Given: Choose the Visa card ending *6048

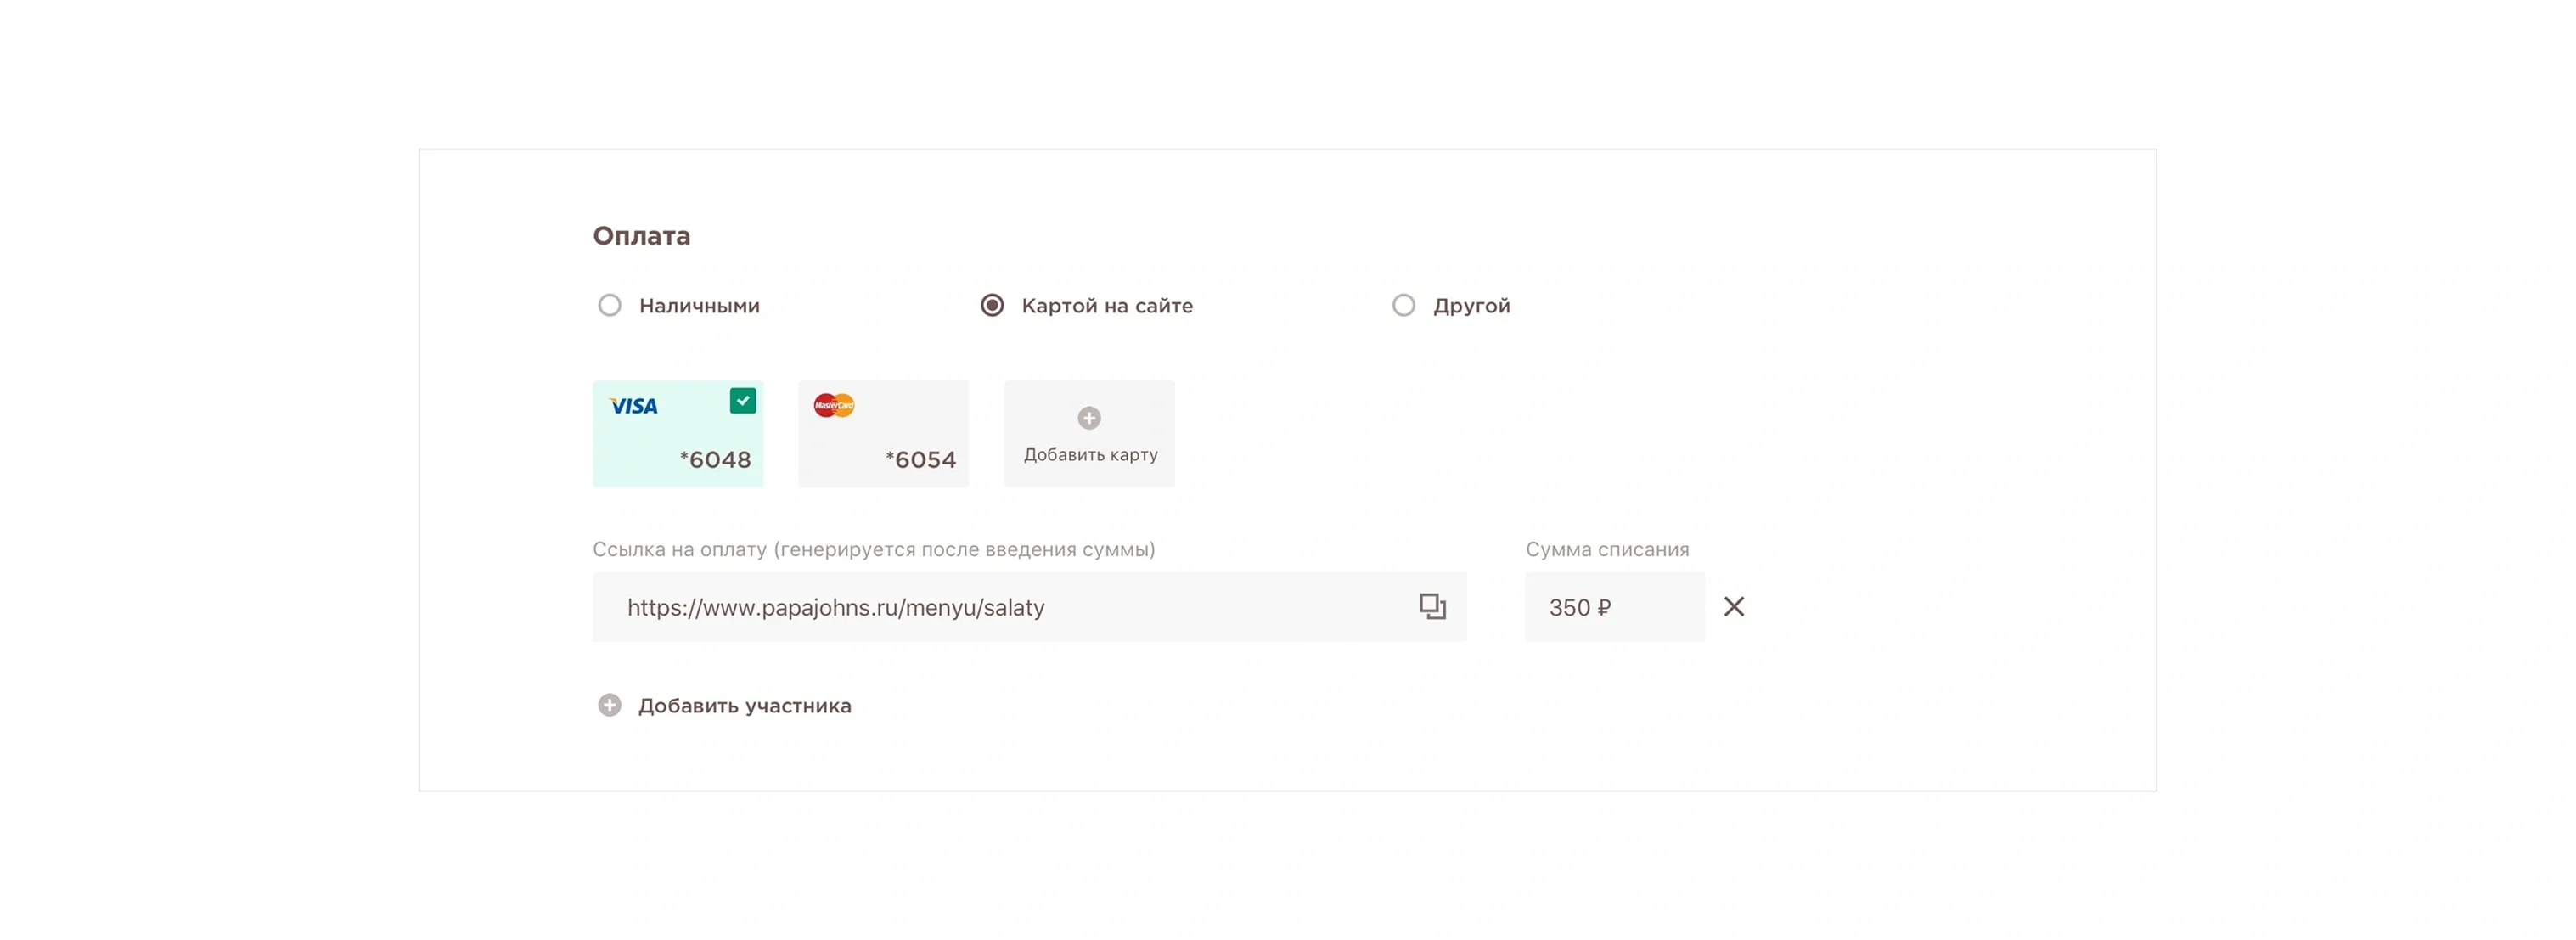Looking at the screenshot, I should pyautogui.click(x=678, y=434).
